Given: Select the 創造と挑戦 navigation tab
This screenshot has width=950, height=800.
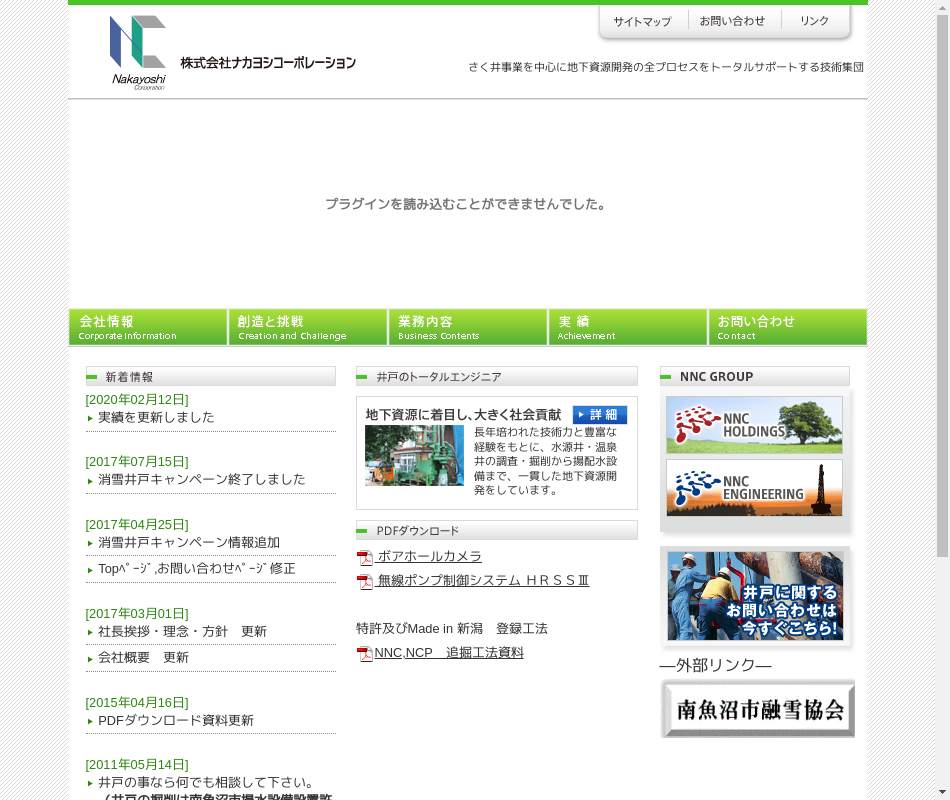Looking at the screenshot, I should pyautogui.click(x=308, y=327).
